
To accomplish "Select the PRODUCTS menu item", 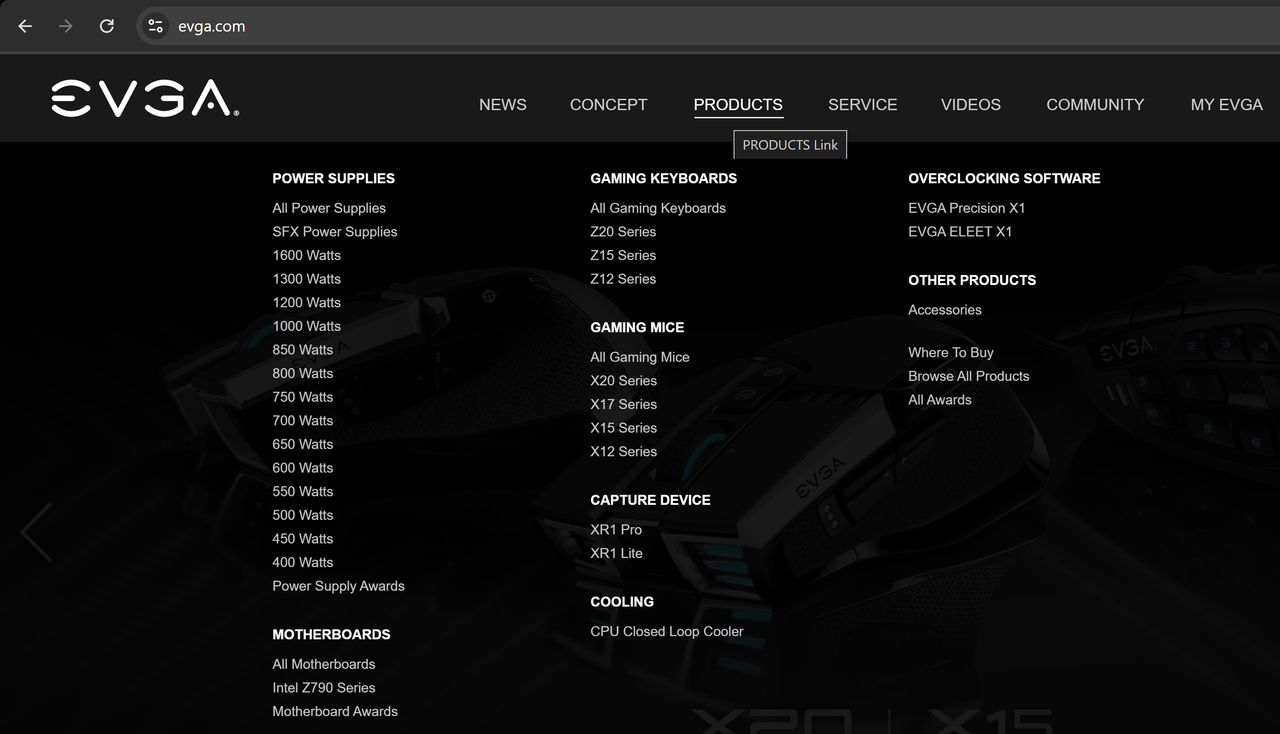I will [x=738, y=104].
